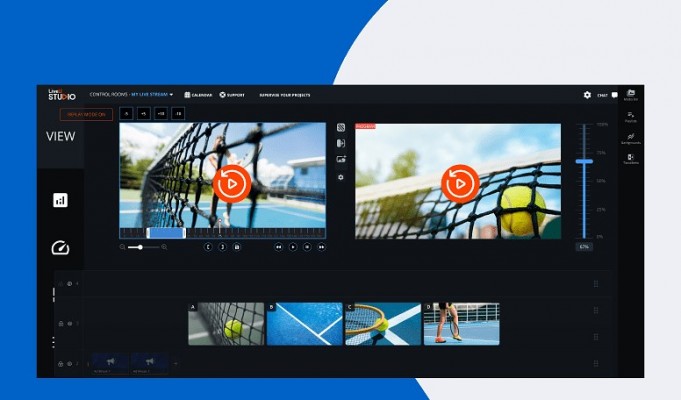Select the tennis racket thumbnail C
The image size is (681, 400).
coord(383,324)
